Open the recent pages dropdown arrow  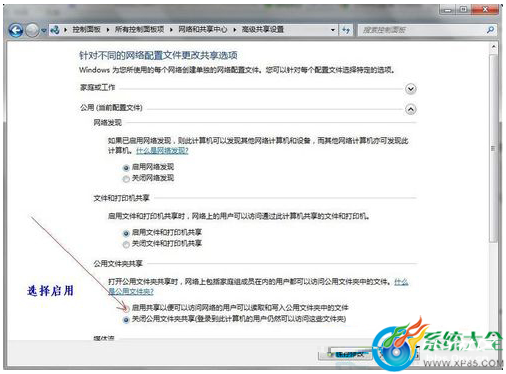click(x=44, y=30)
